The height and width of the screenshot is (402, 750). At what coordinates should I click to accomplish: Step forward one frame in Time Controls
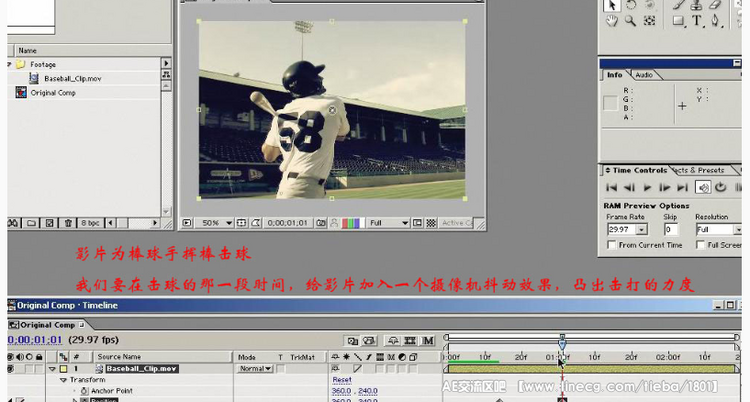click(x=665, y=188)
